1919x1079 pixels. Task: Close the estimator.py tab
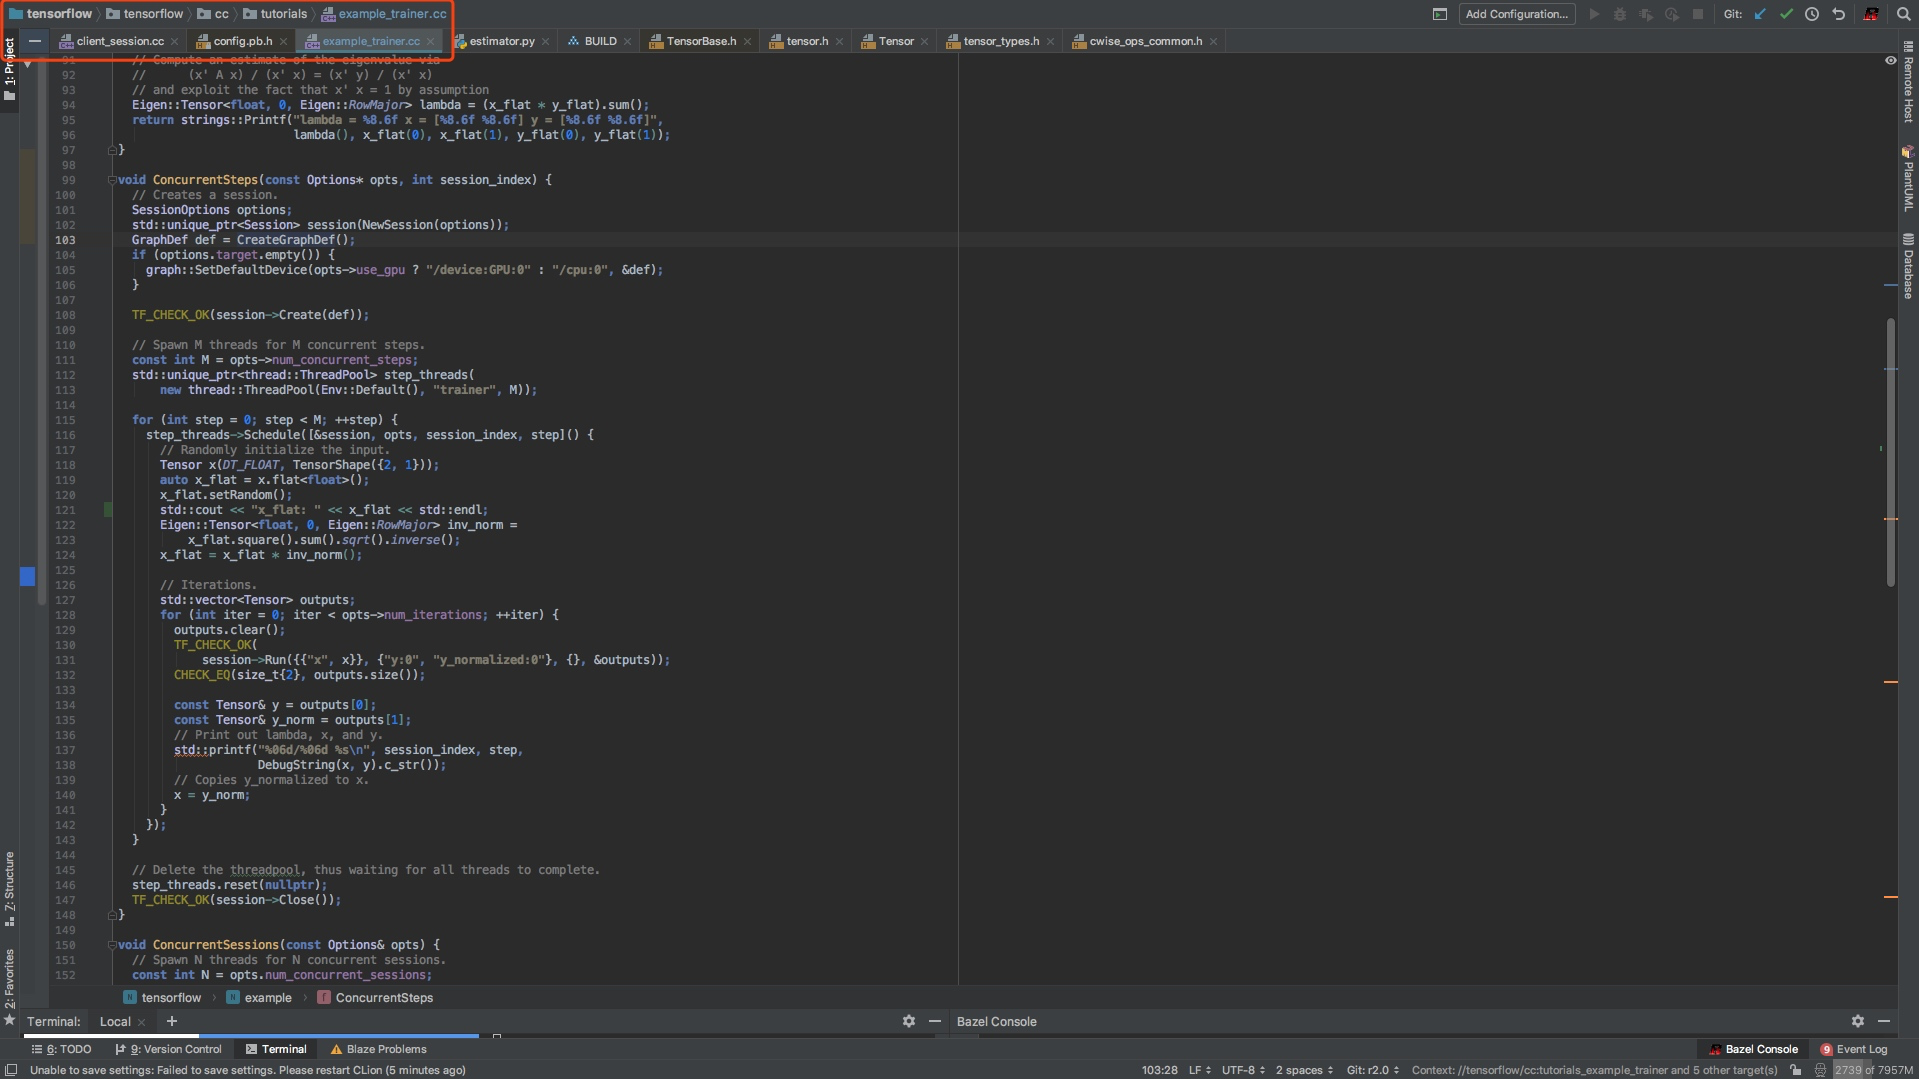tap(545, 41)
